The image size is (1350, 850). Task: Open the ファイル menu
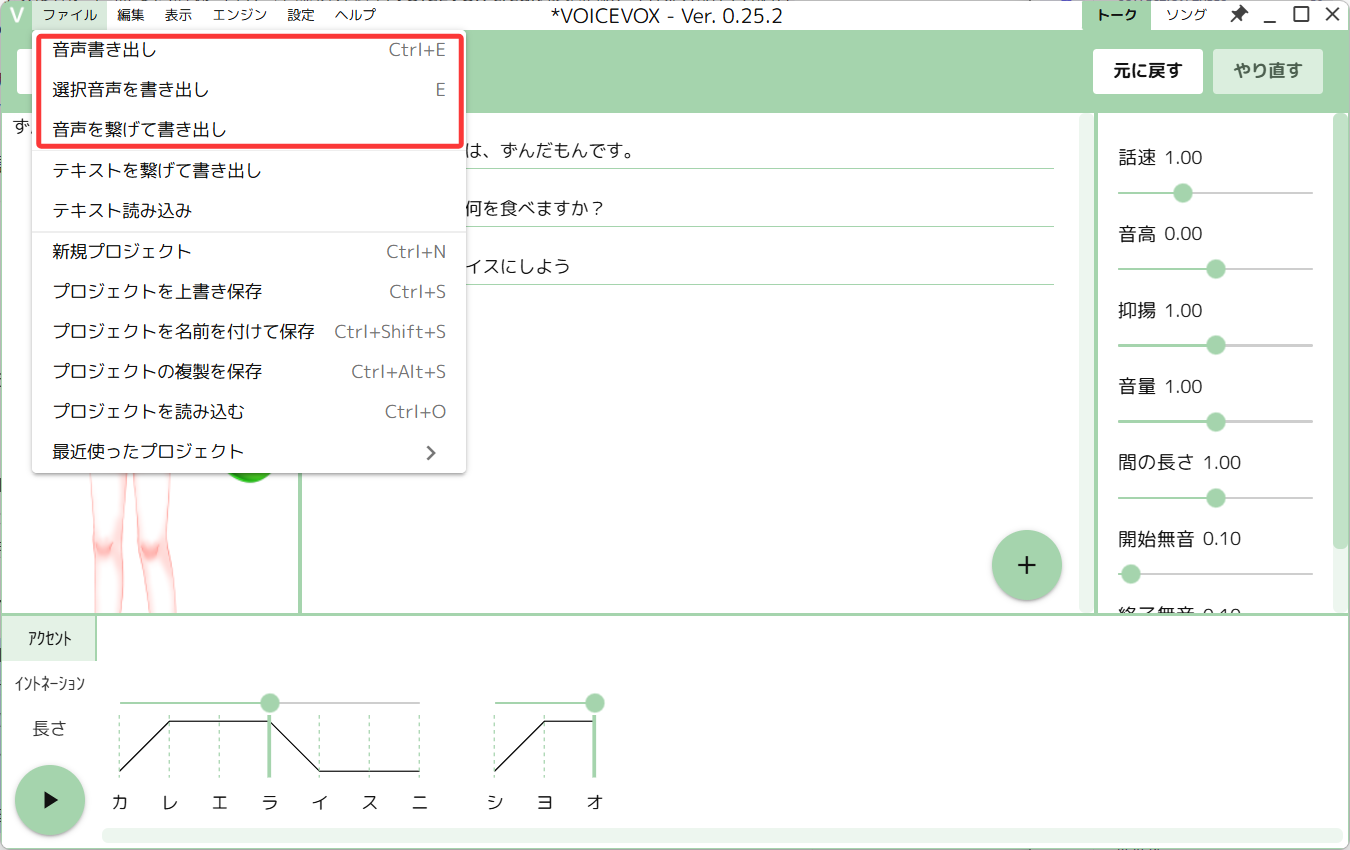point(70,15)
